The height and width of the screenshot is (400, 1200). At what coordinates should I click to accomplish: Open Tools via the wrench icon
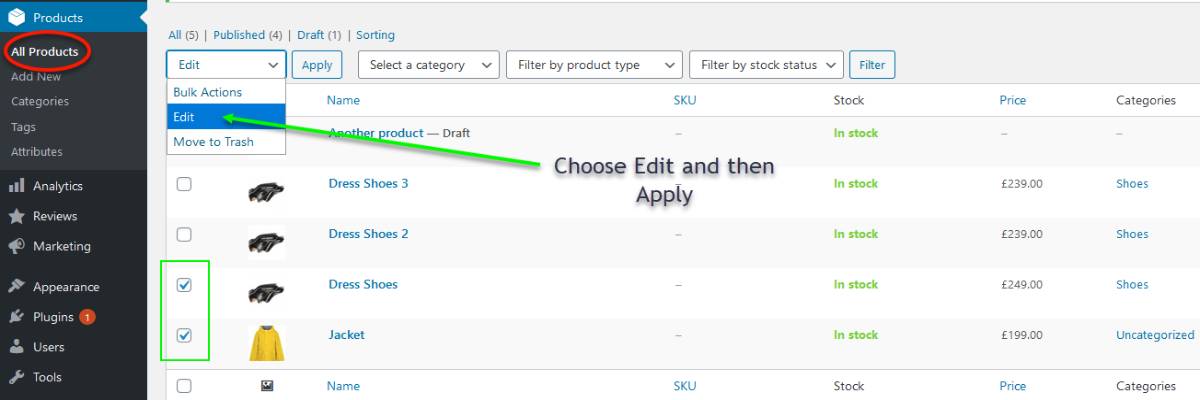tap(16, 377)
